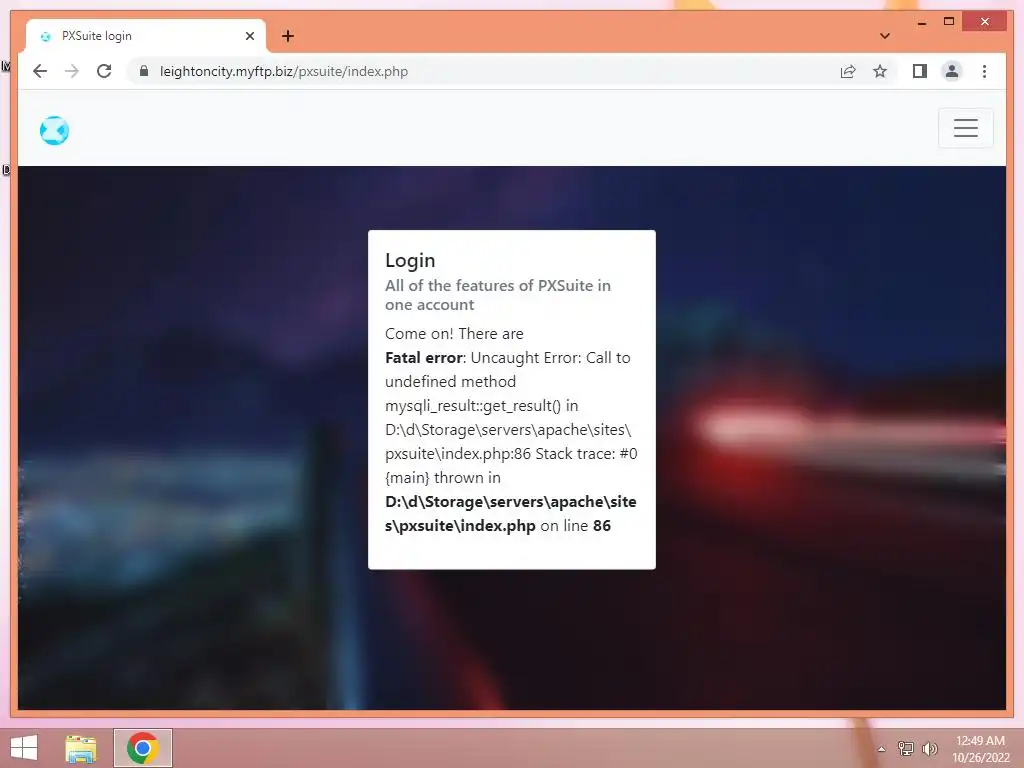
Task: Open the tab search dropdown chevron
Action: tap(885, 36)
